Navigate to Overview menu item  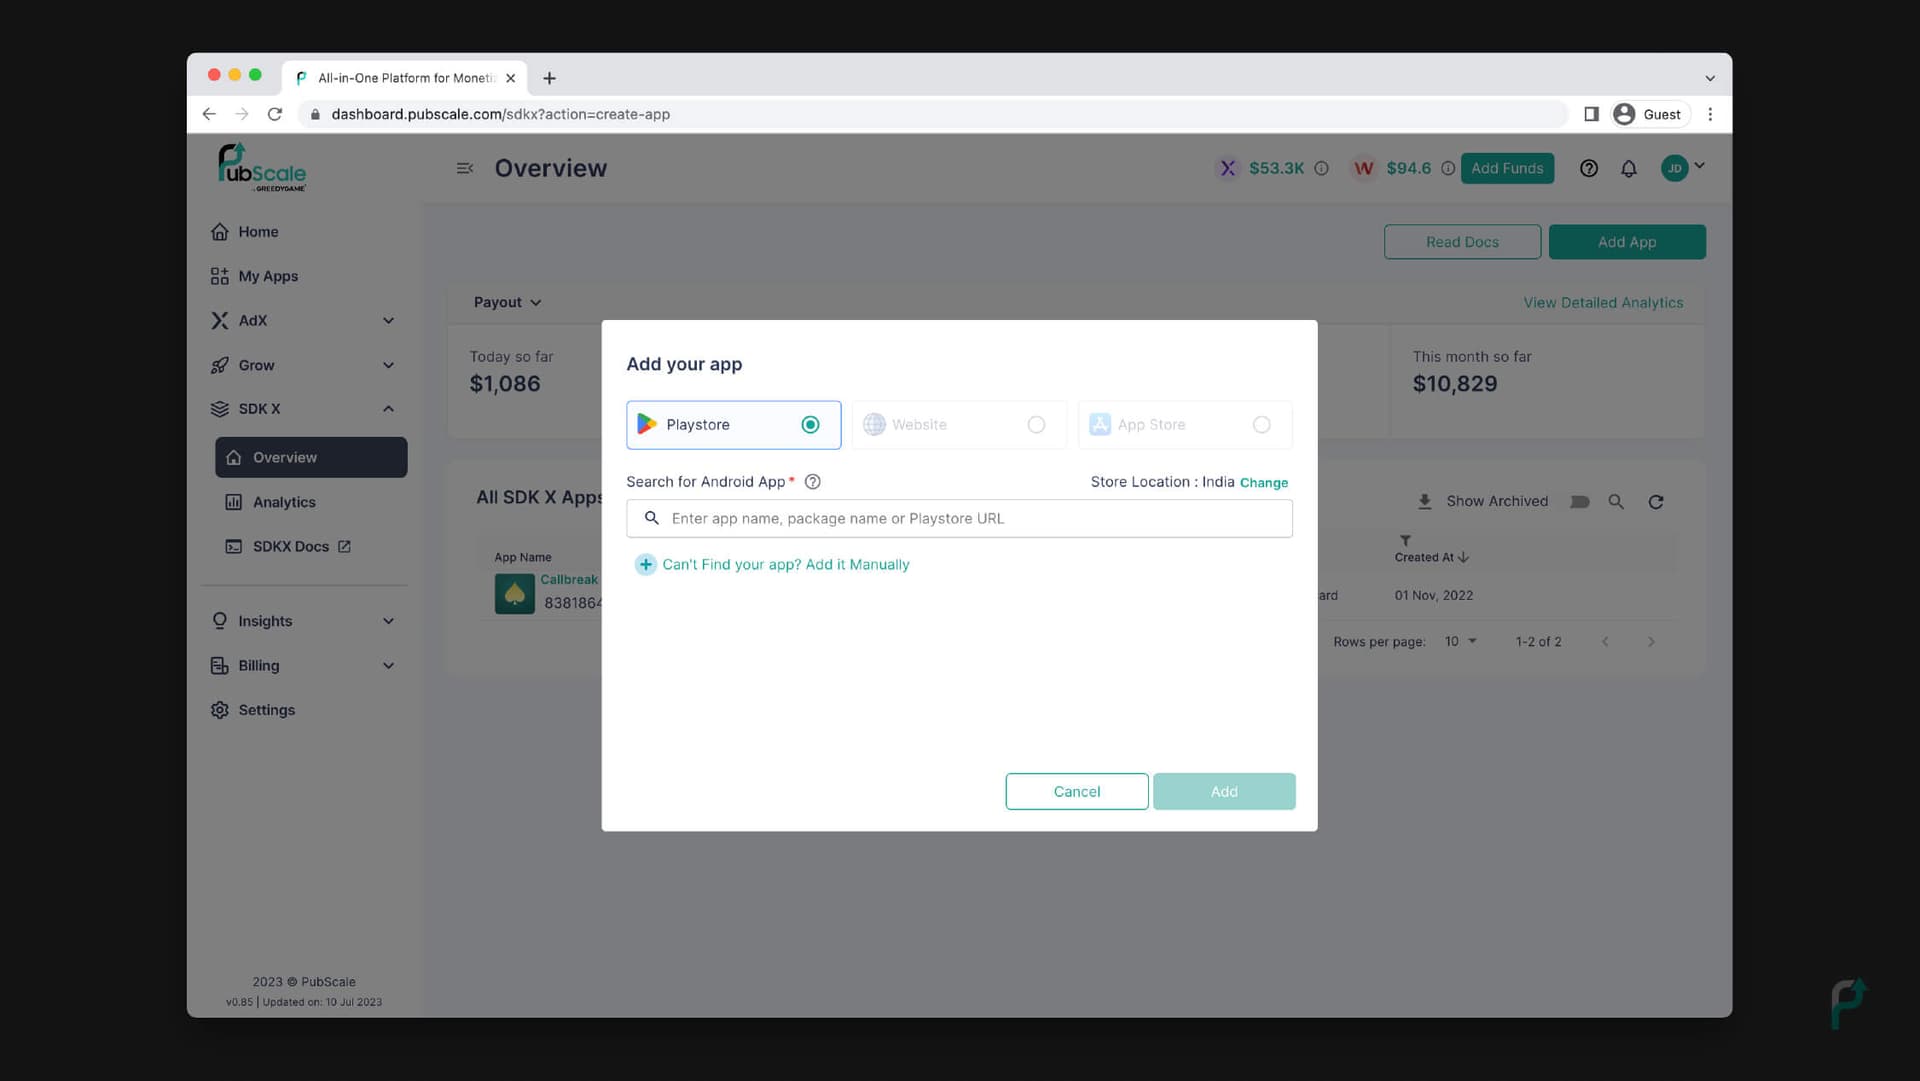point(285,457)
